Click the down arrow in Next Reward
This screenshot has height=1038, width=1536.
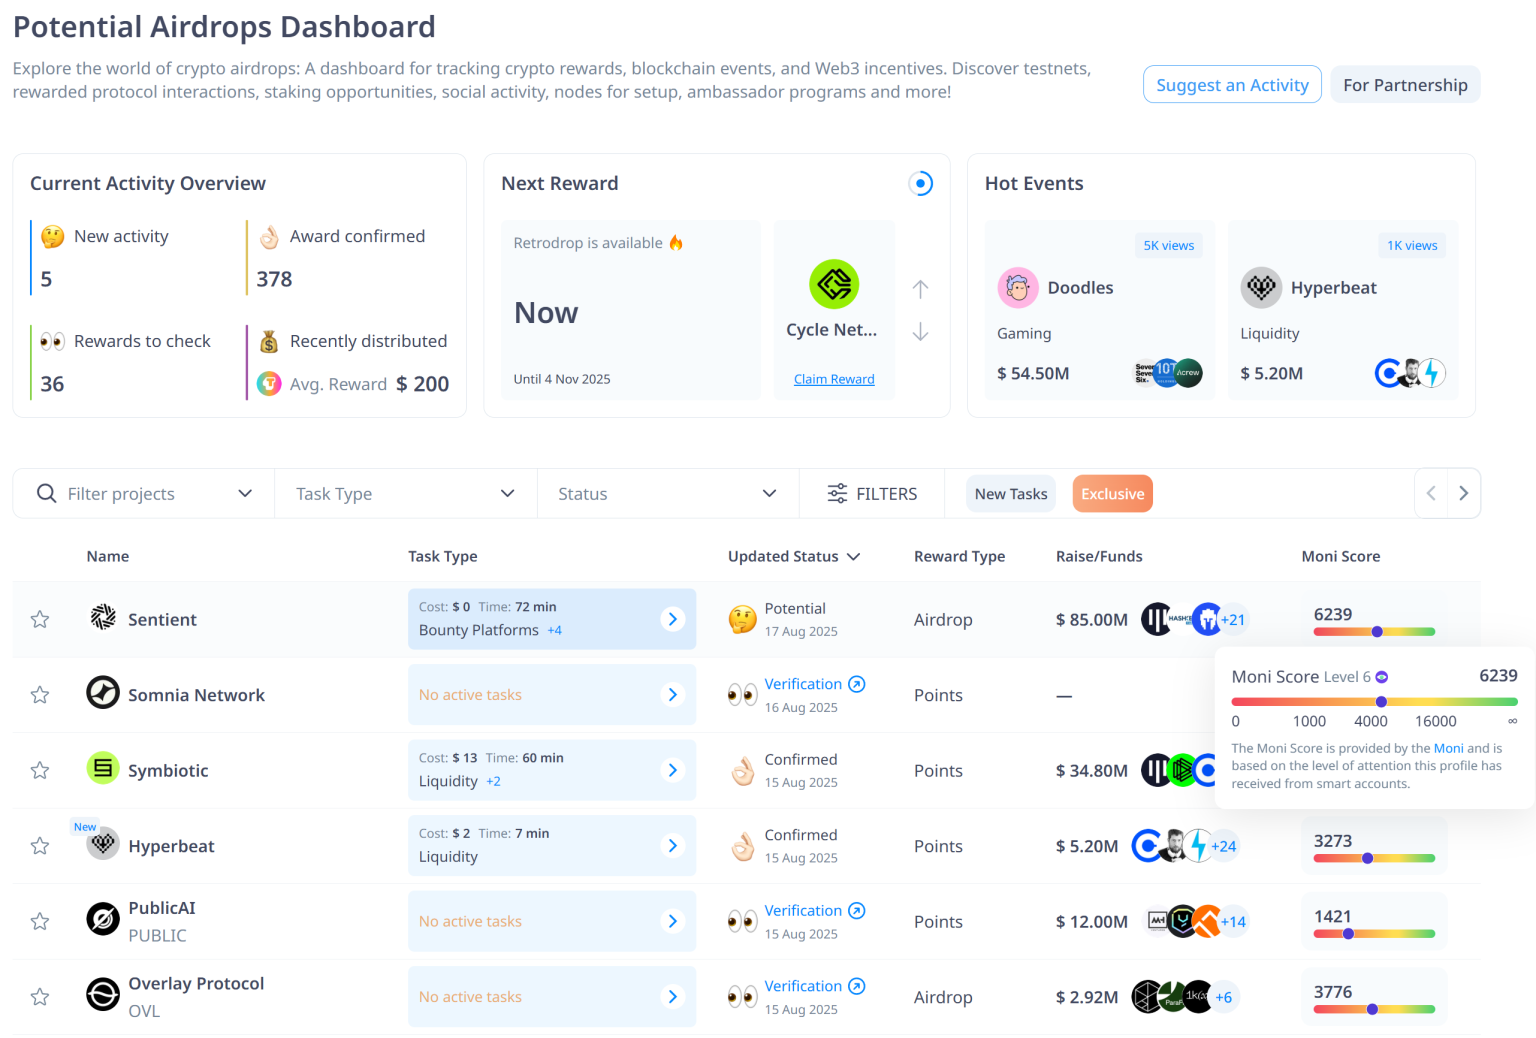click(920, 332)
